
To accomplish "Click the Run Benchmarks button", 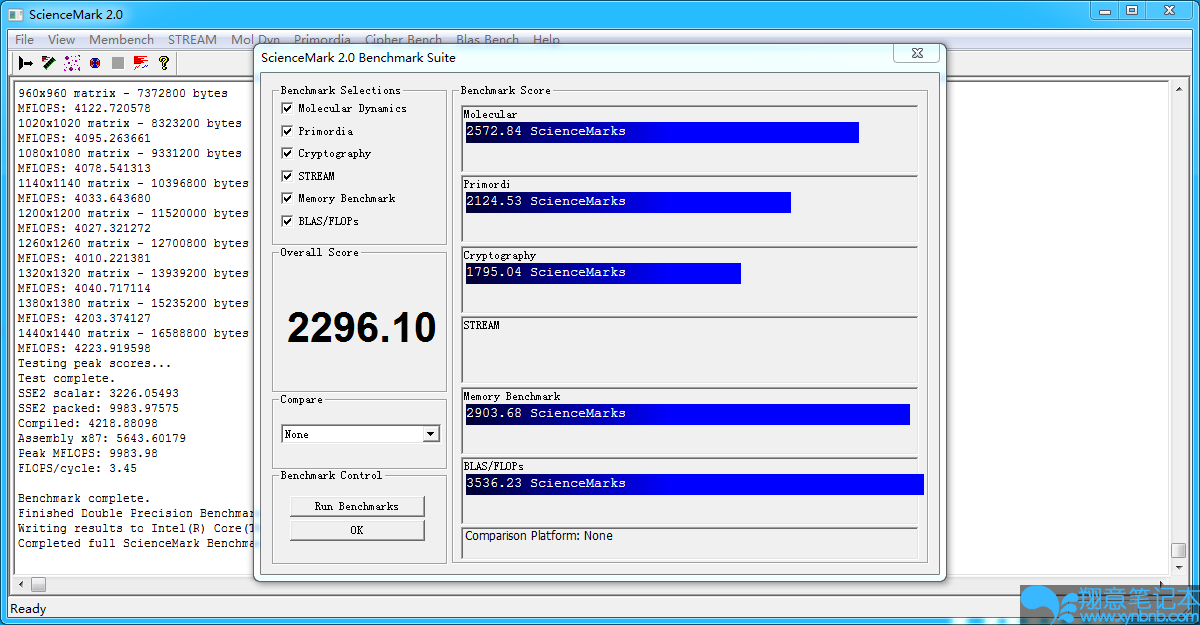I will pyautogui.click(x=357, y=506).
